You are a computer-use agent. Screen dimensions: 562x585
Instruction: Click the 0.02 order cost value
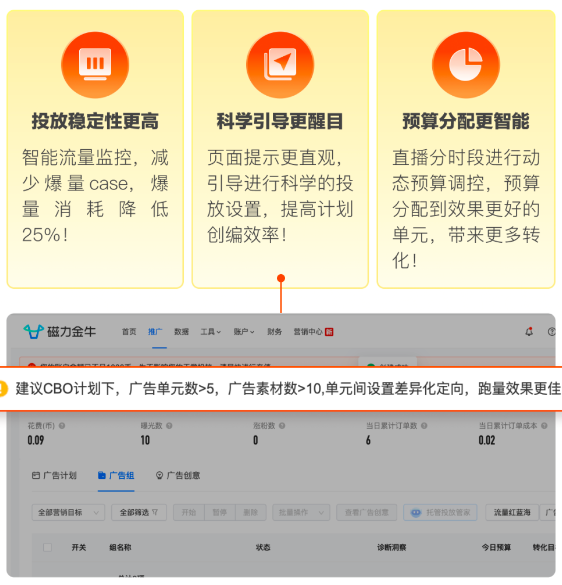pyautogui.click(x=487, y=440)
